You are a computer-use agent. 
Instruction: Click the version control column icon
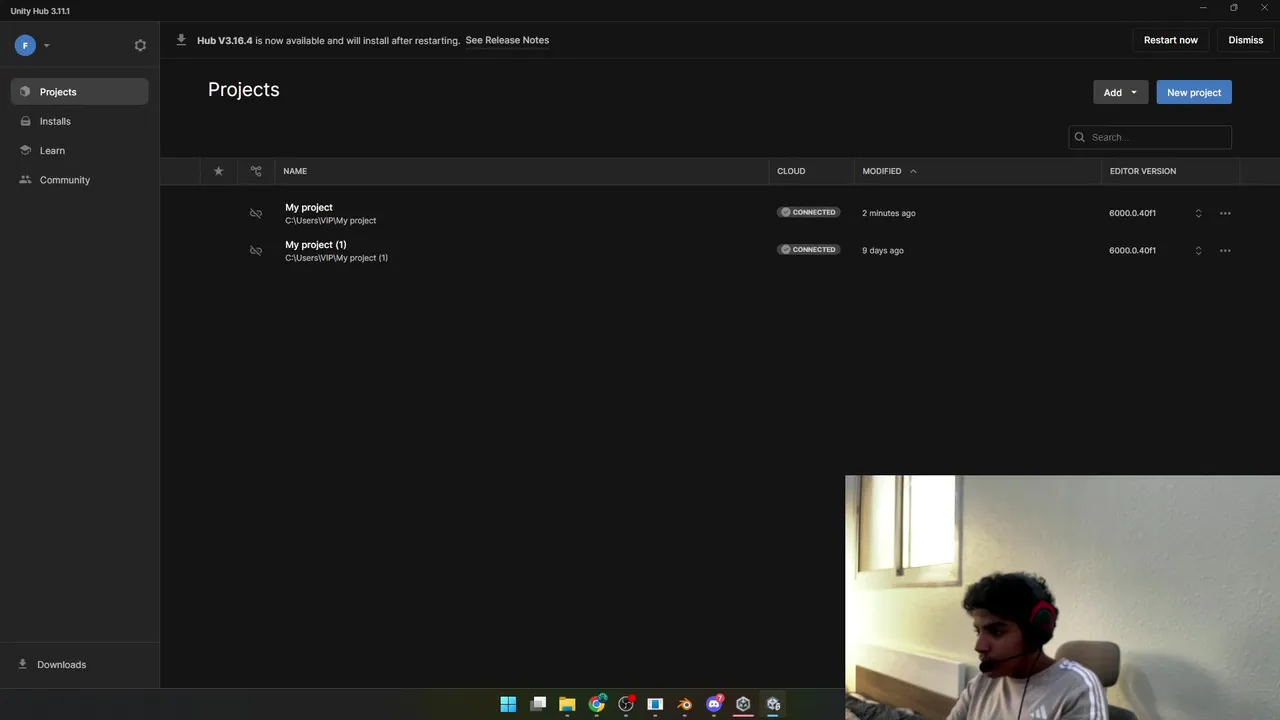[x=256, y=171]
